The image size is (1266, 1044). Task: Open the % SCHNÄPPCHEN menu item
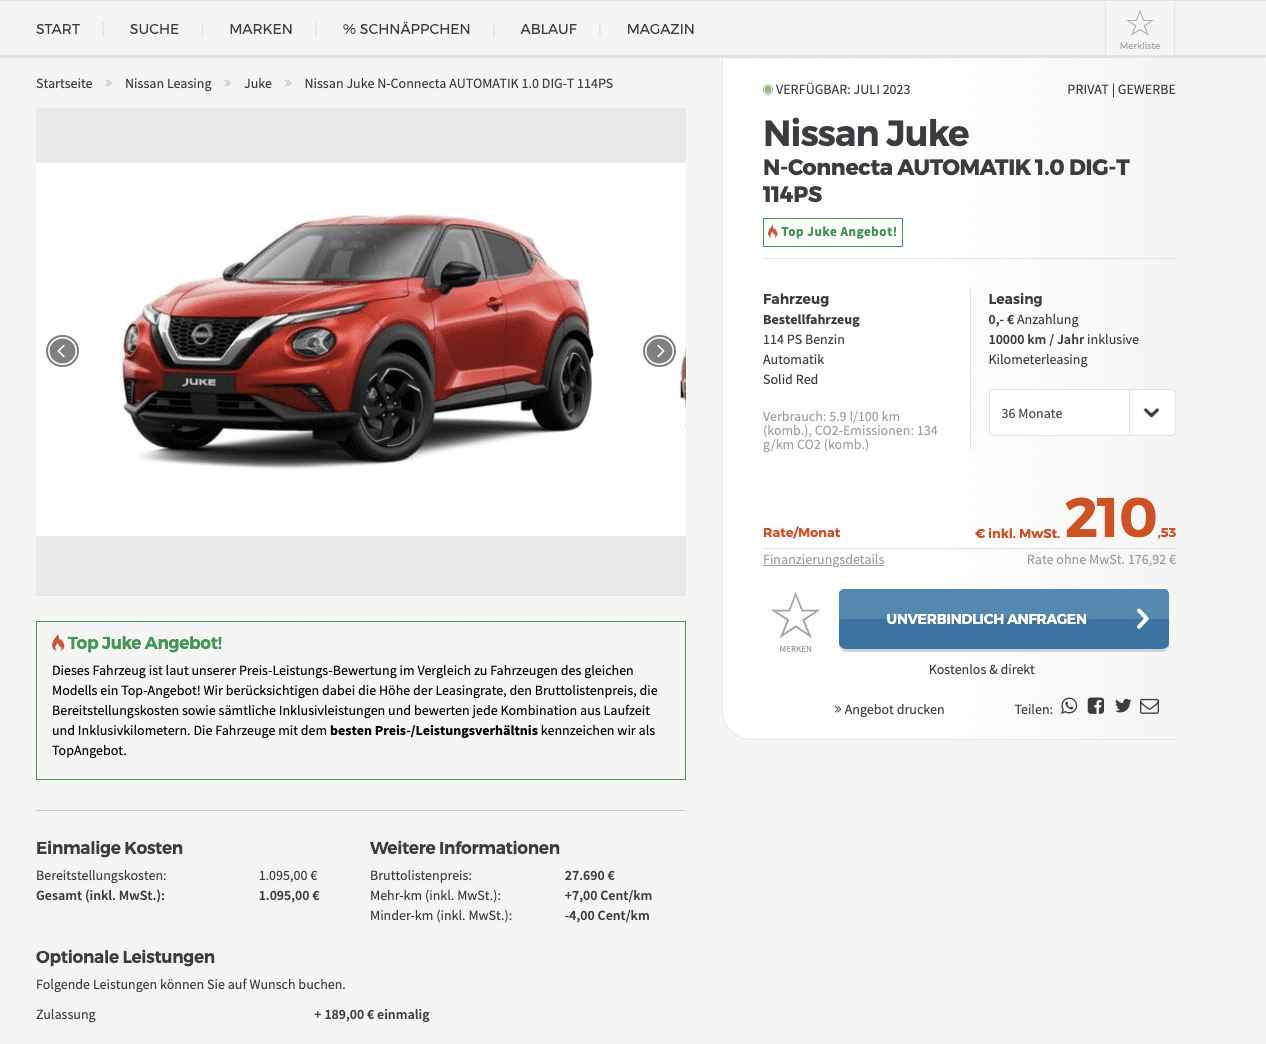pyautogui.click(x=406, y=29)
